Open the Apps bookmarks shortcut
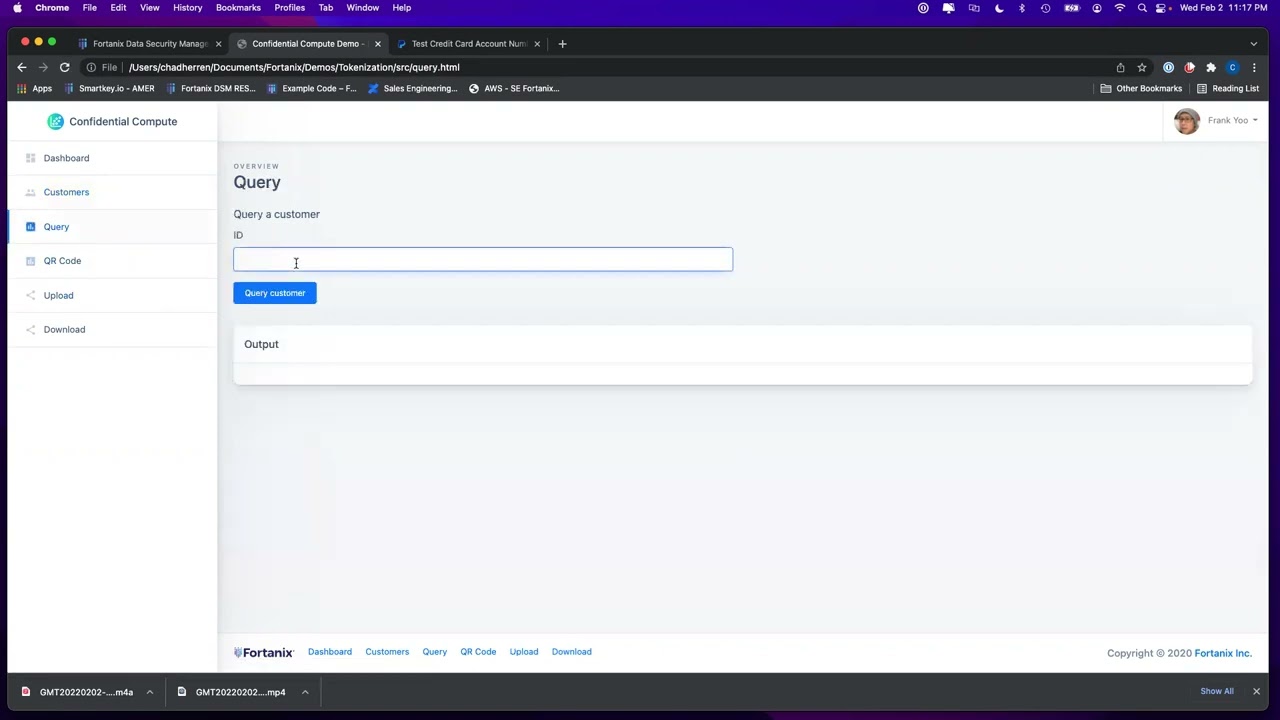This screenshot has width=1280, height=720. click(x=34, y=88)
